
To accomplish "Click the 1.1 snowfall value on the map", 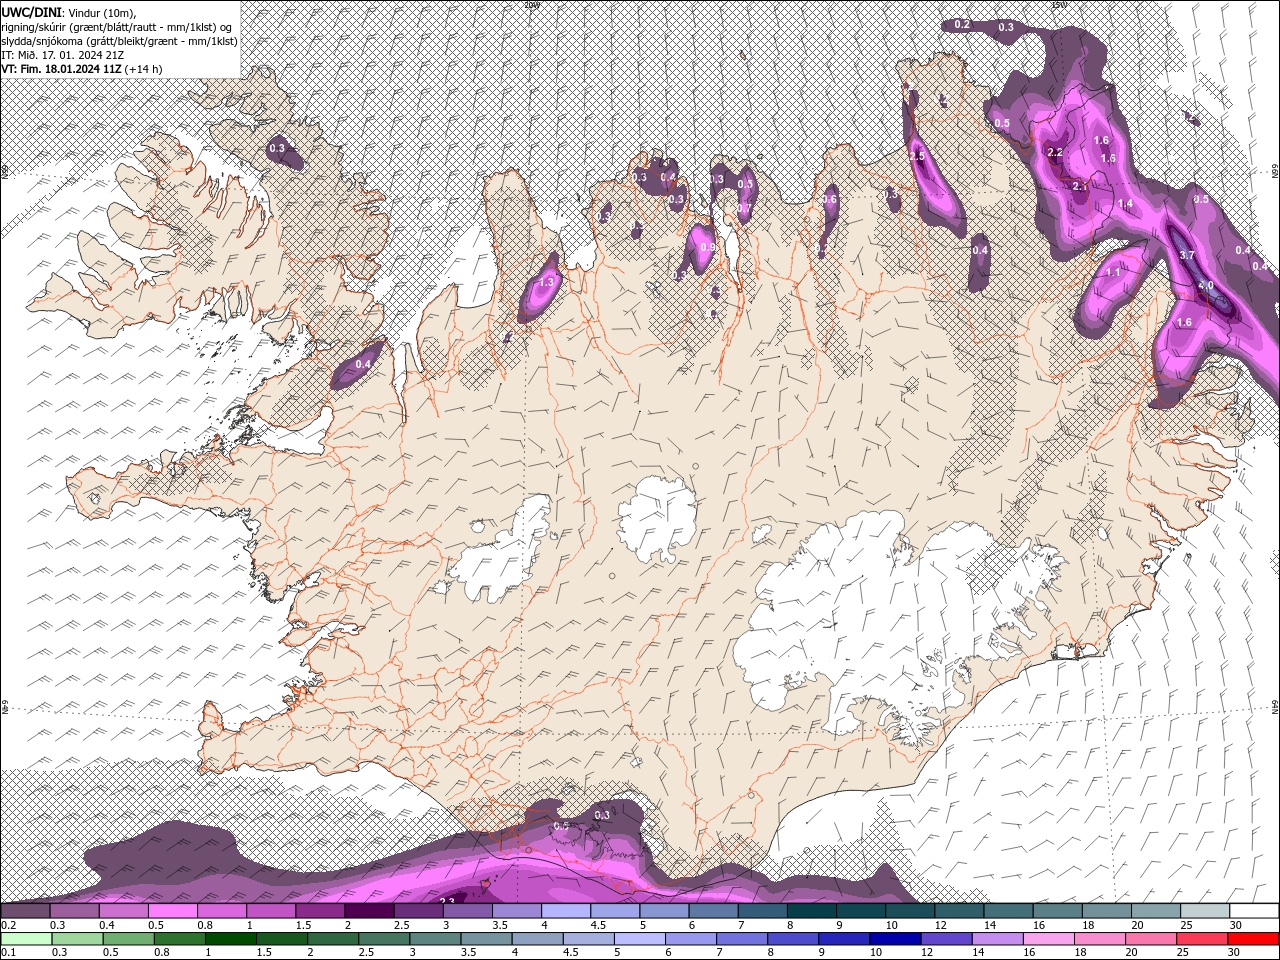I will (x=1113, y=272).
